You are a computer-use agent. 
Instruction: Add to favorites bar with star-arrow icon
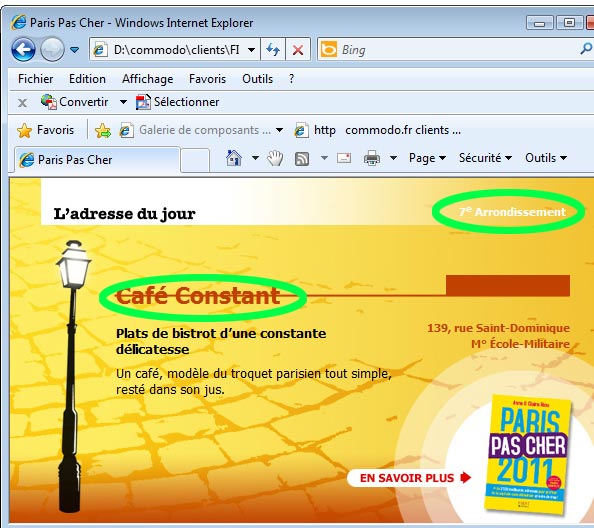click(x=103, y=131)
